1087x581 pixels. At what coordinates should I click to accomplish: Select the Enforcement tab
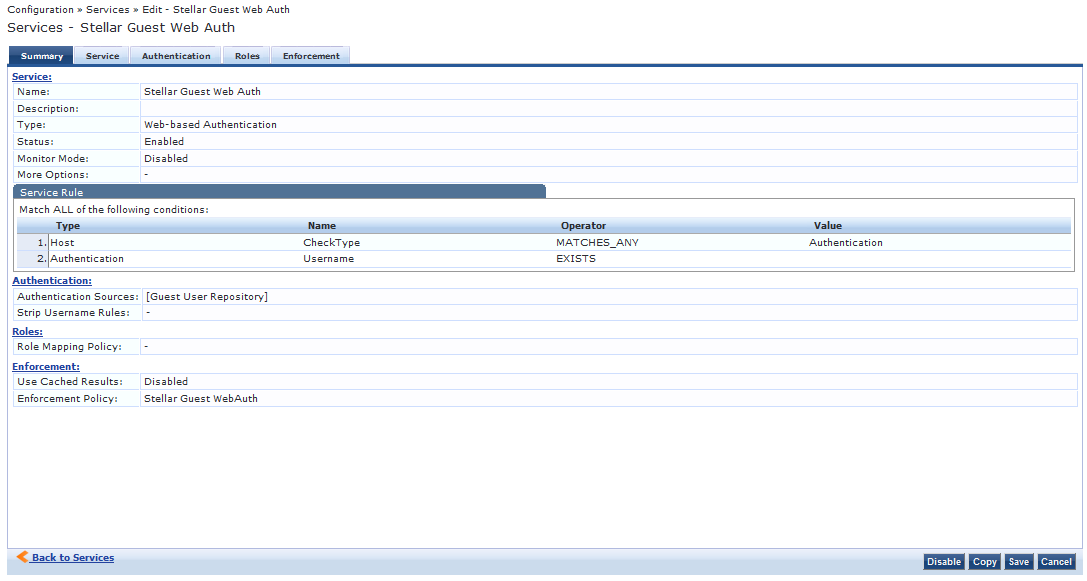(x=311, y=56)
